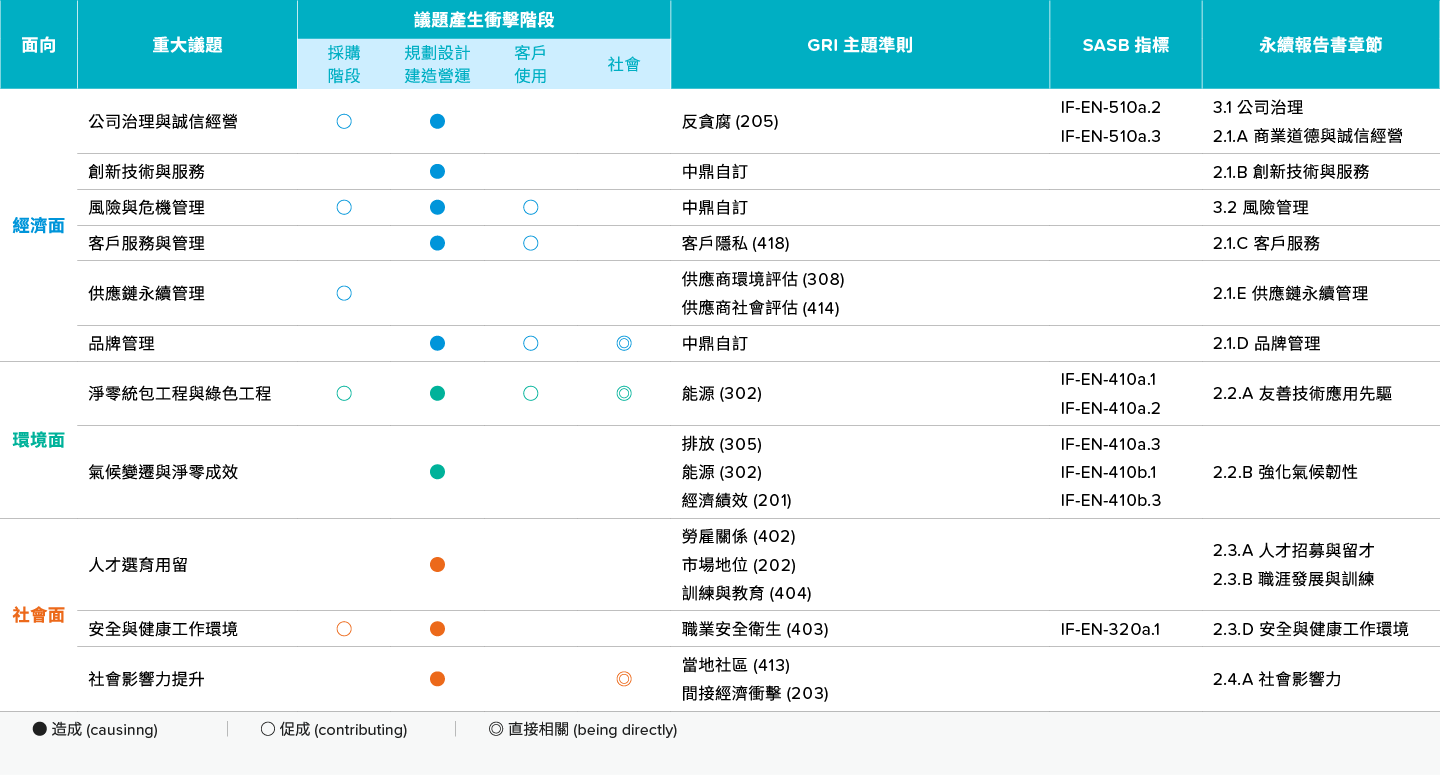The width and height of the screenshot is (1440, 775).
Task: Click the 採購階段 sub-header
Action: (x=344, y=64)
